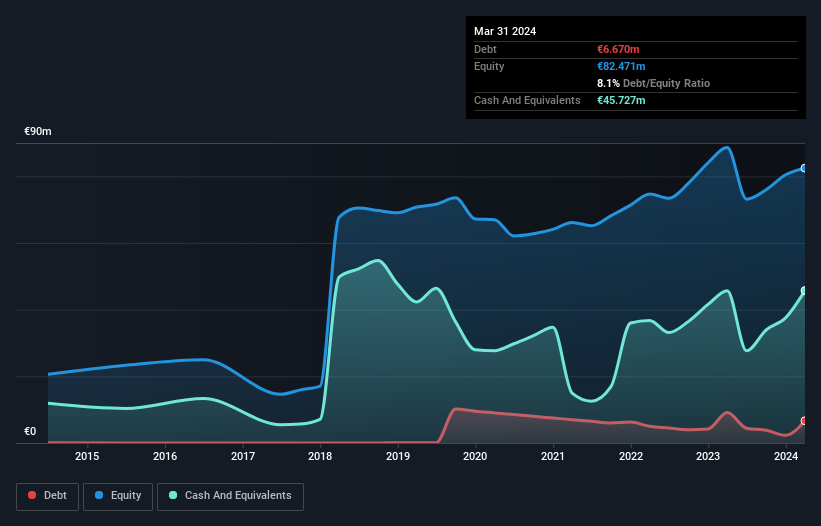This screenshot has height=526, width=821.
Task: Click the 2015 x-axis label
Action: point(87,456)
